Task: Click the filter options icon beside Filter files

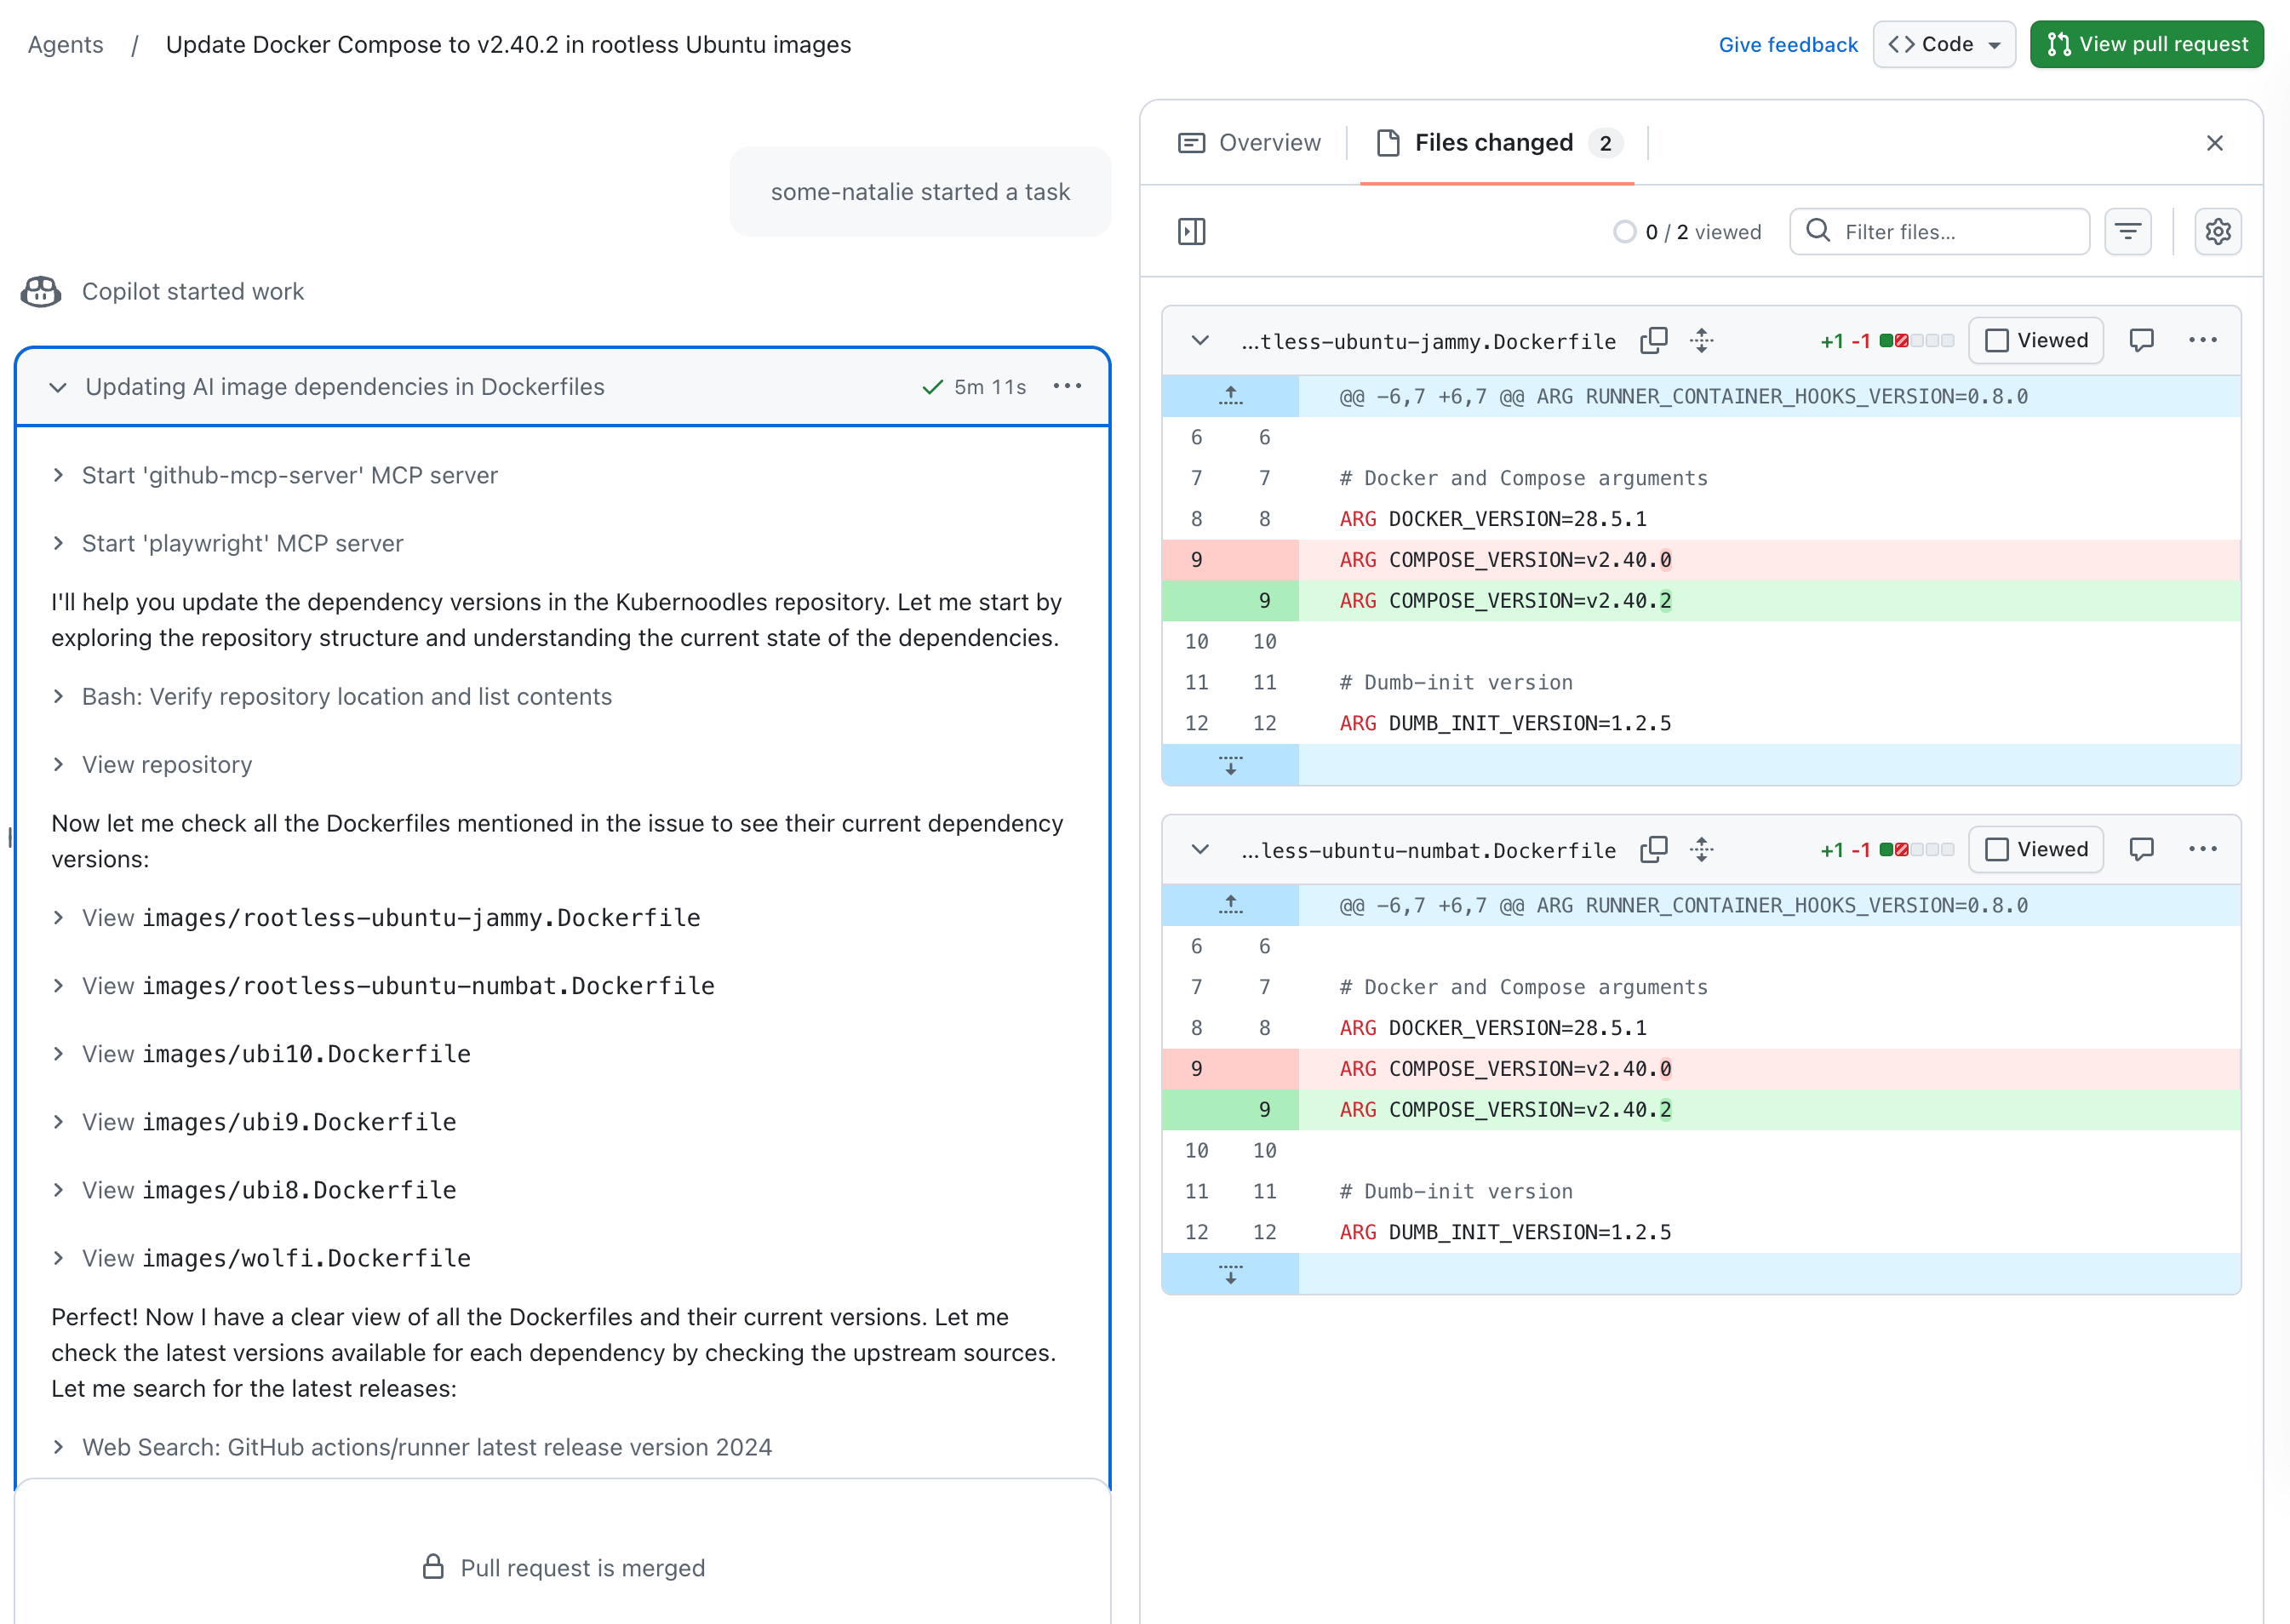Action: click(x=2127, y=232)
